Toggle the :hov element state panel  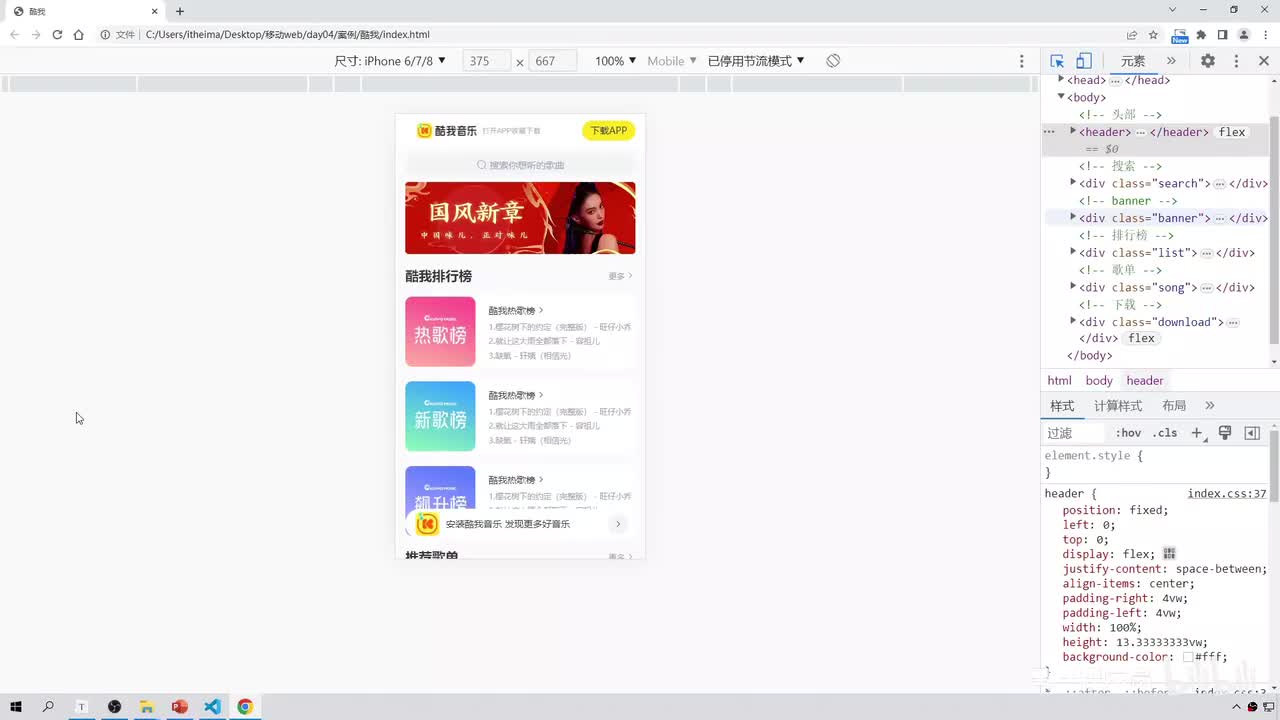click(x=1128, y=433)
